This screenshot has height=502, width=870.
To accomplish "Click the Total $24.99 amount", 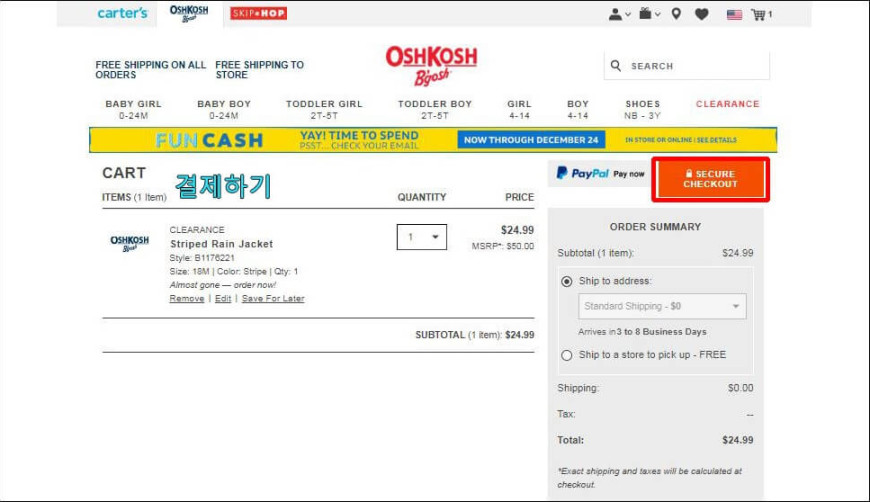I will tap(737, 440).
